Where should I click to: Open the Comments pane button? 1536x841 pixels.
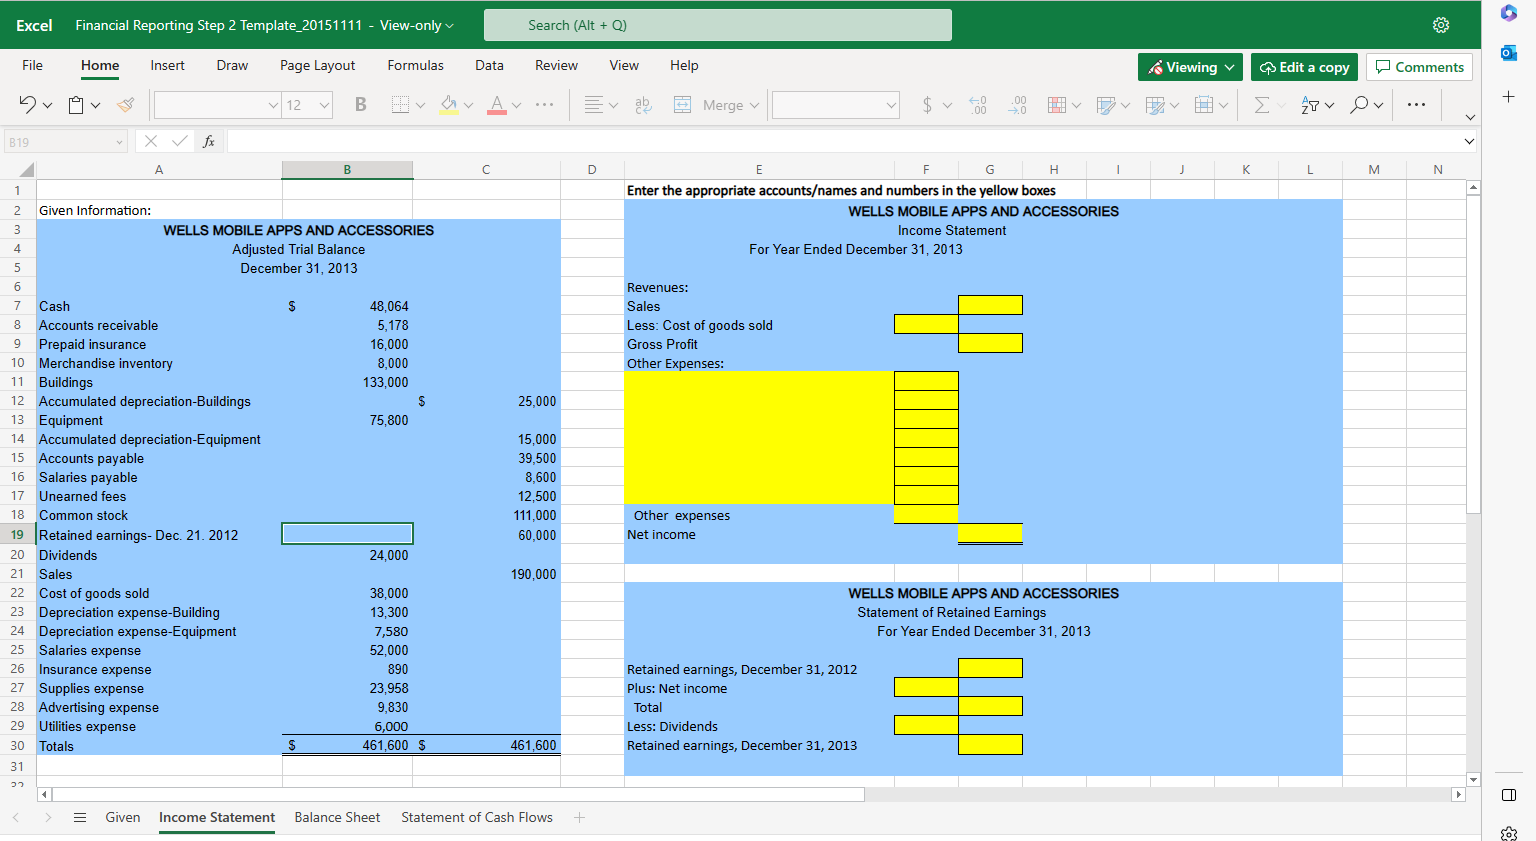tap(1419, 67)
